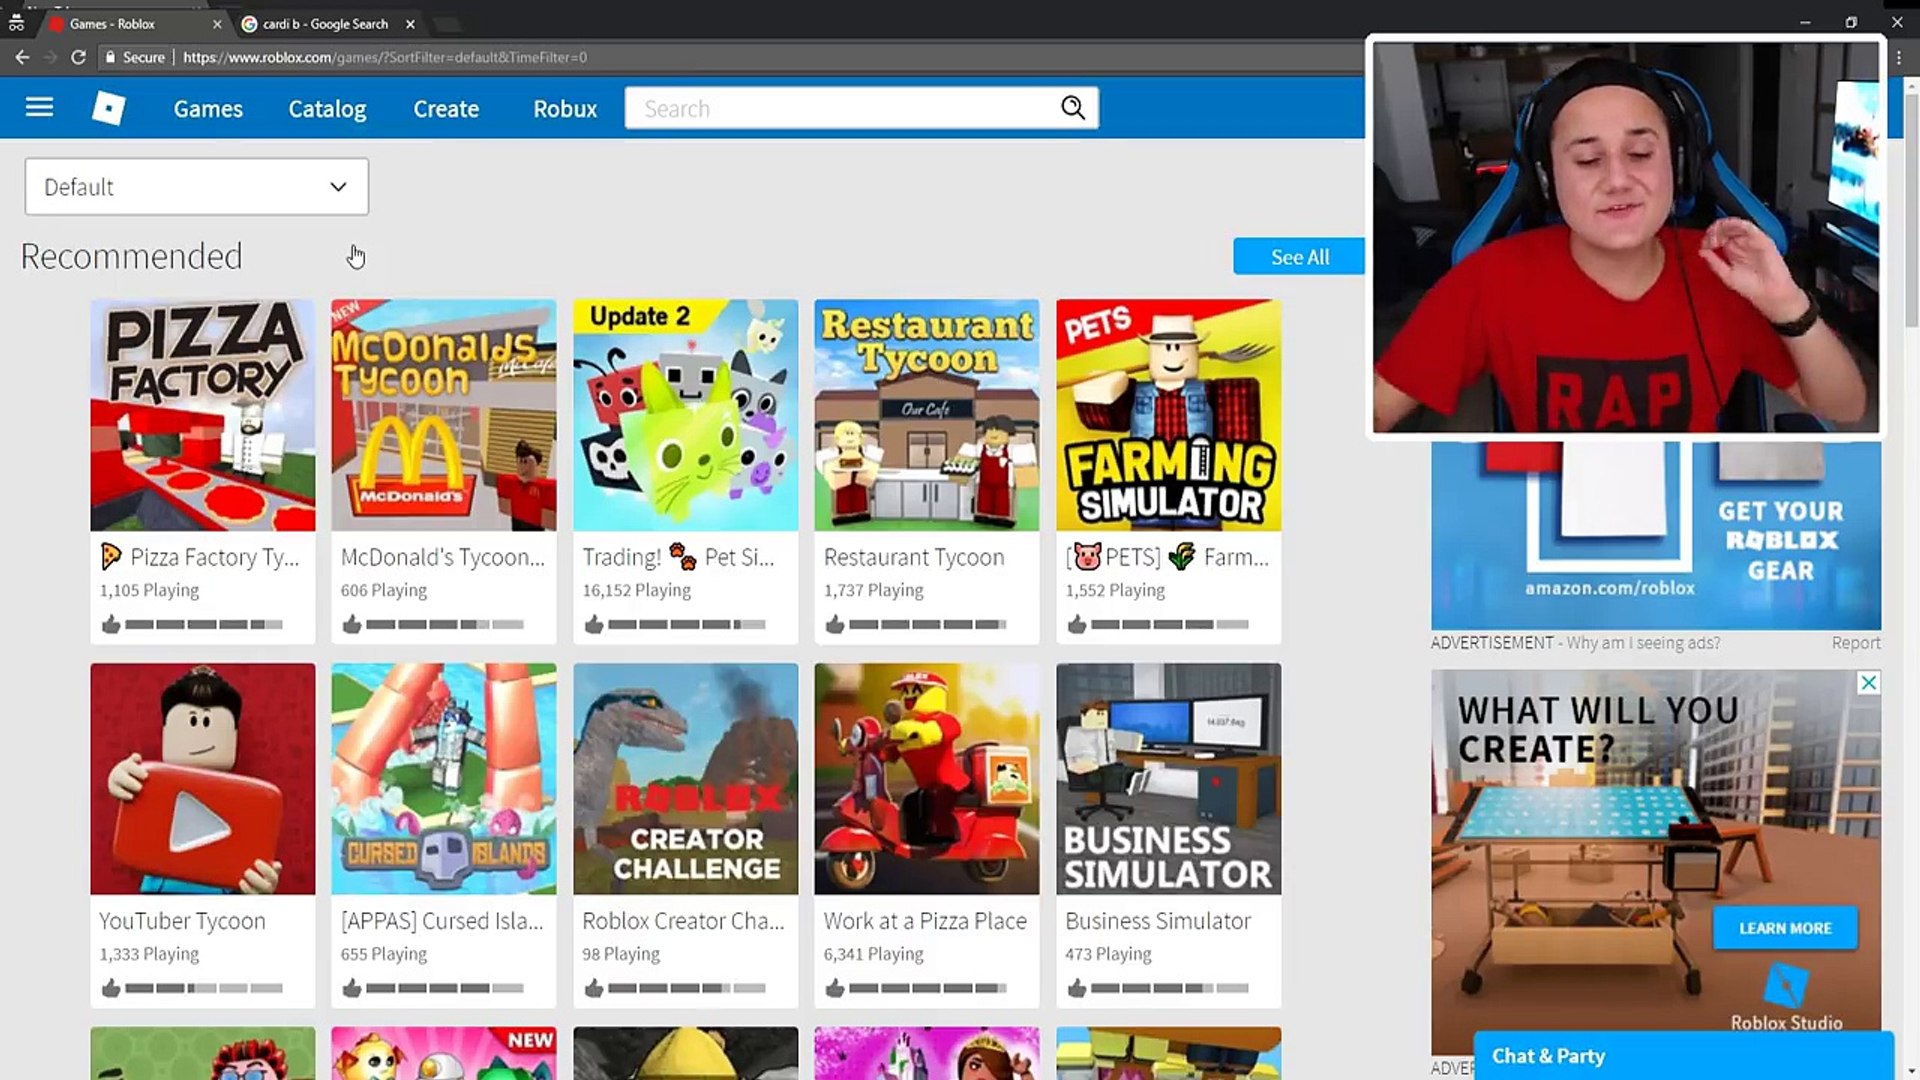Click the rating bar under Restaurant Tycoon
1920x1080 pixels.
click(x=927, y=625)
